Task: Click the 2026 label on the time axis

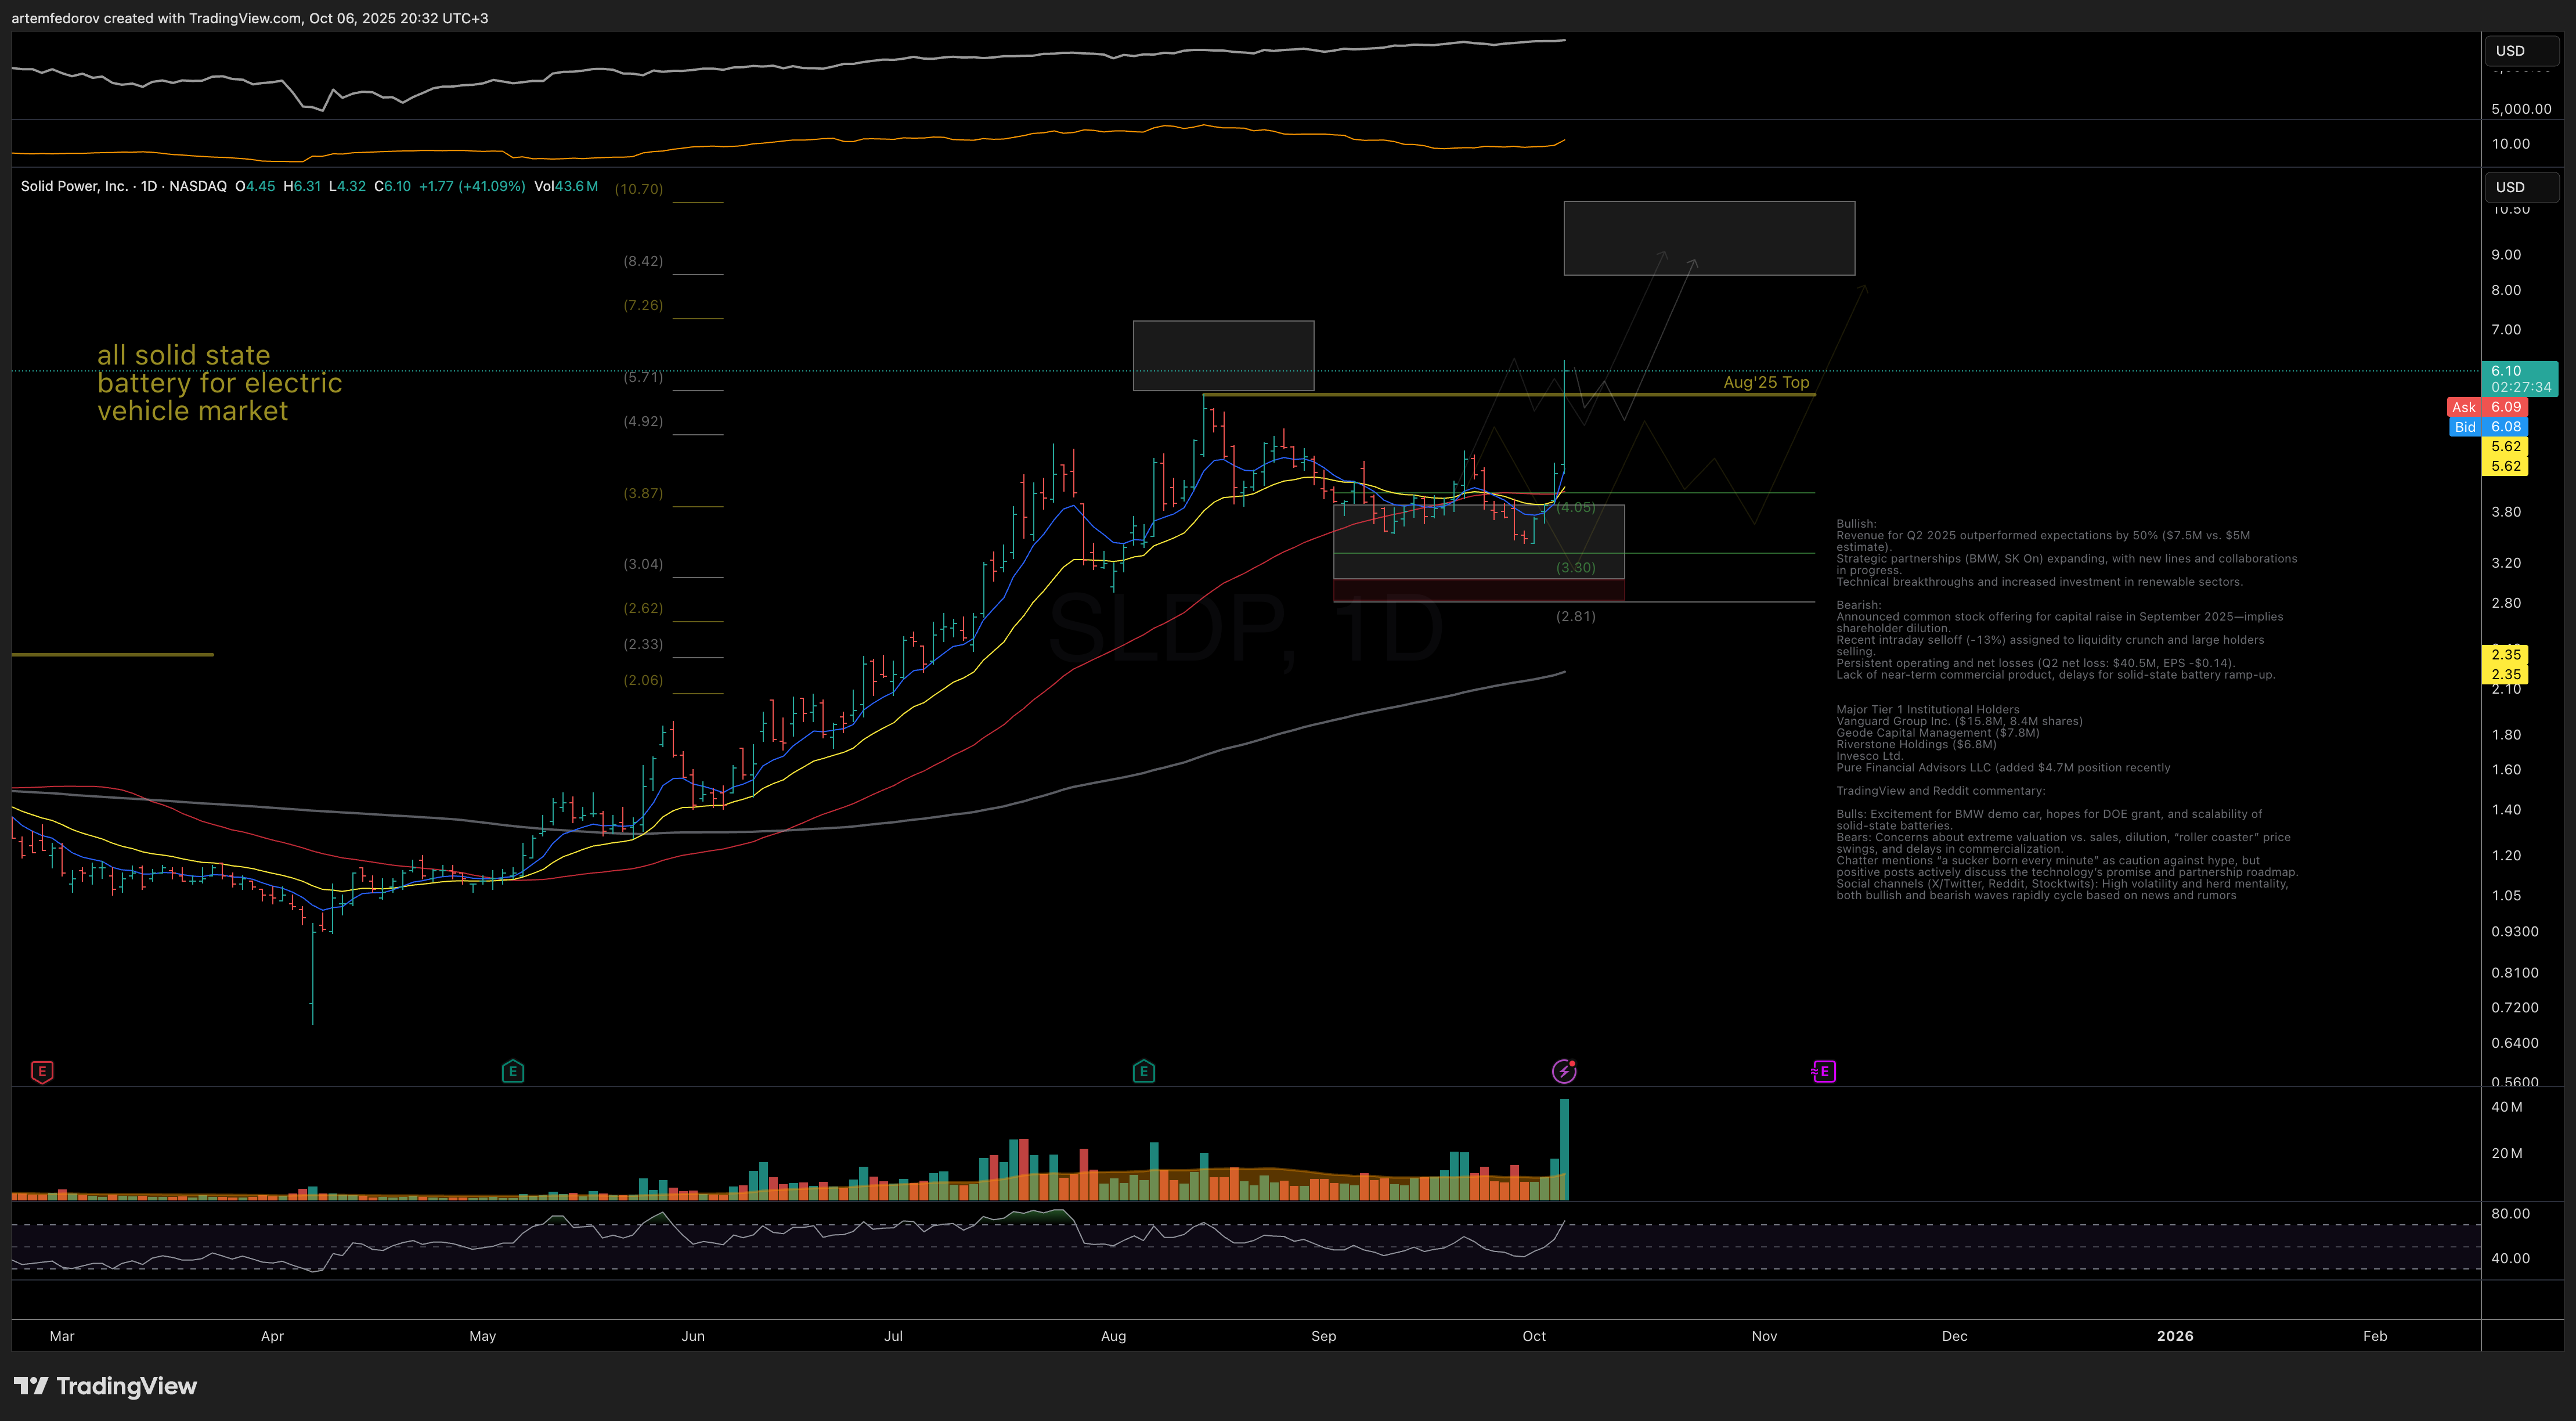Action: (2175, 1336)
